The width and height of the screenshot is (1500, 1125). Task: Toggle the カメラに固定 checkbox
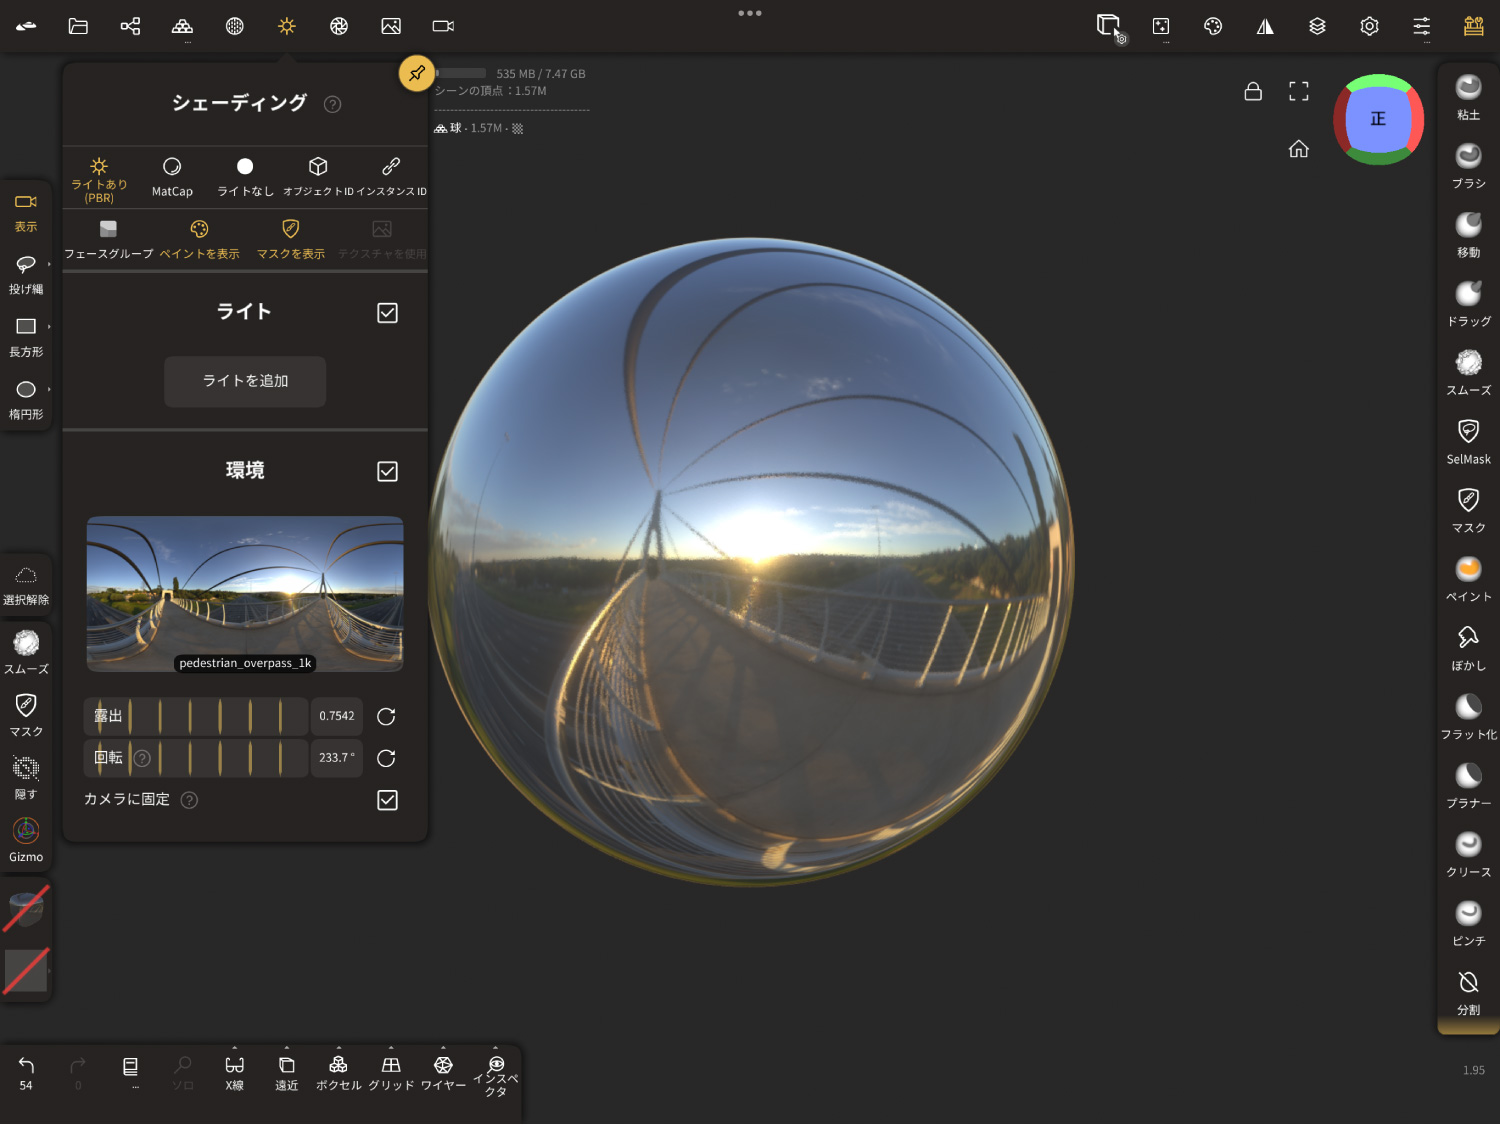[x=387, y=800]
